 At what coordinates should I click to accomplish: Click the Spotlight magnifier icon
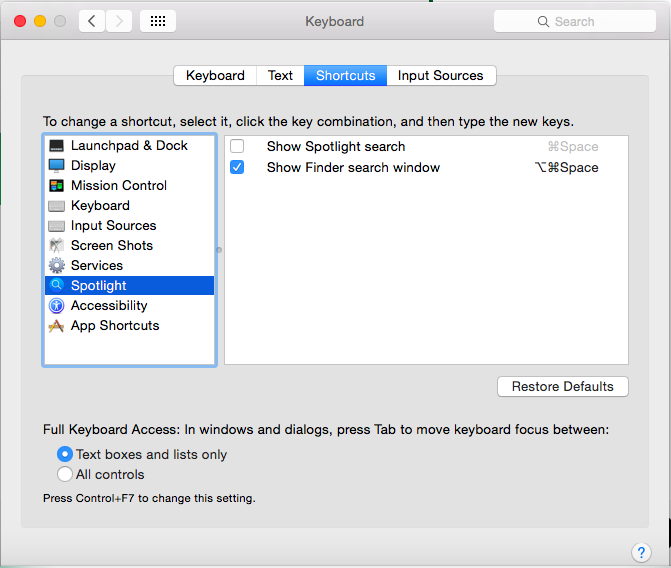pos(56,285)
